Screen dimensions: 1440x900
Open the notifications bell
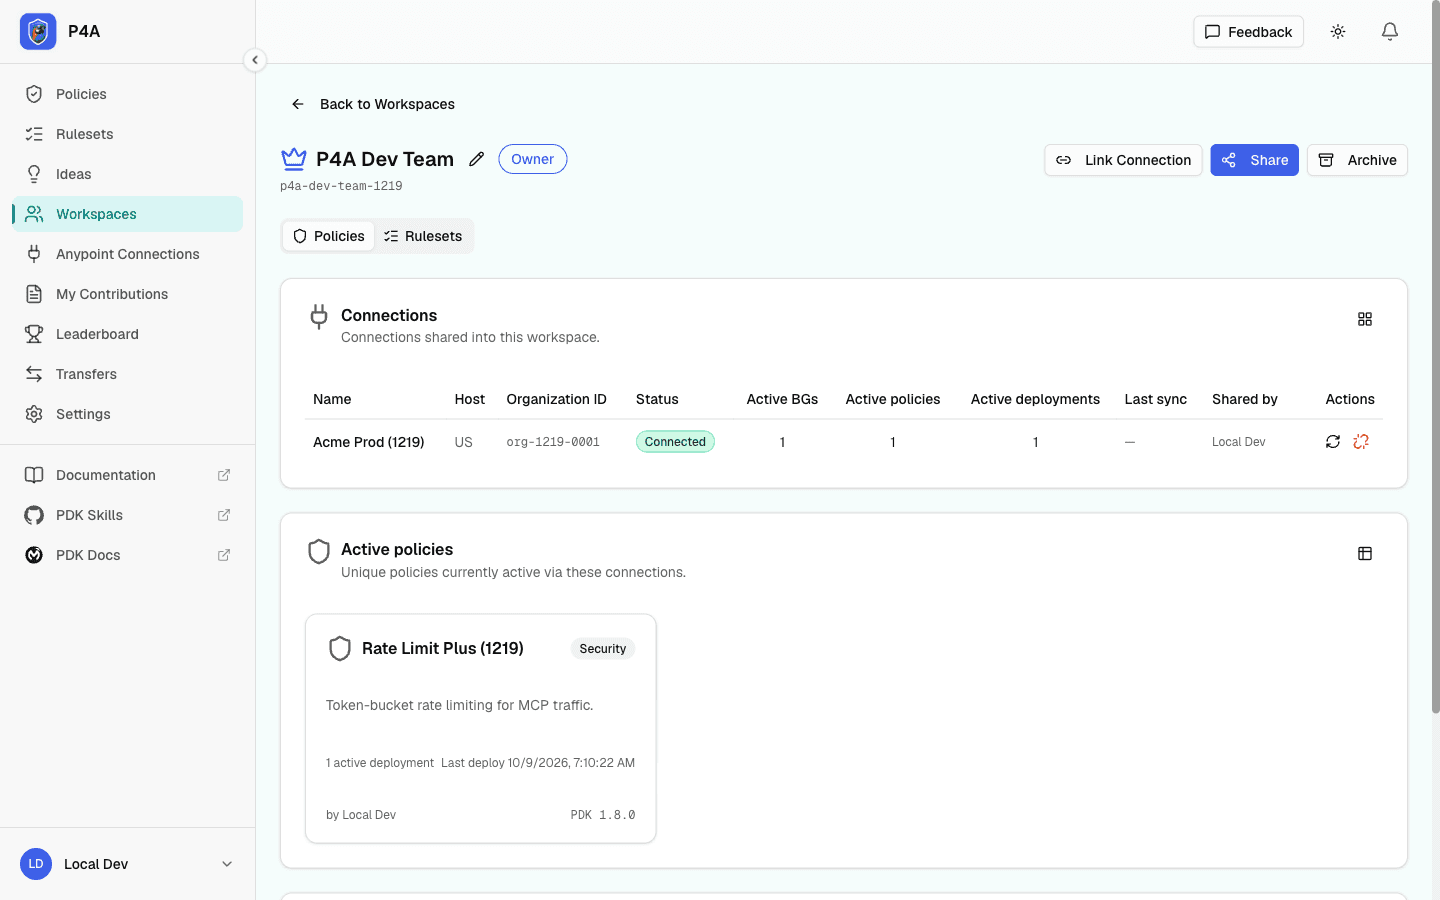click(1390, 32)
